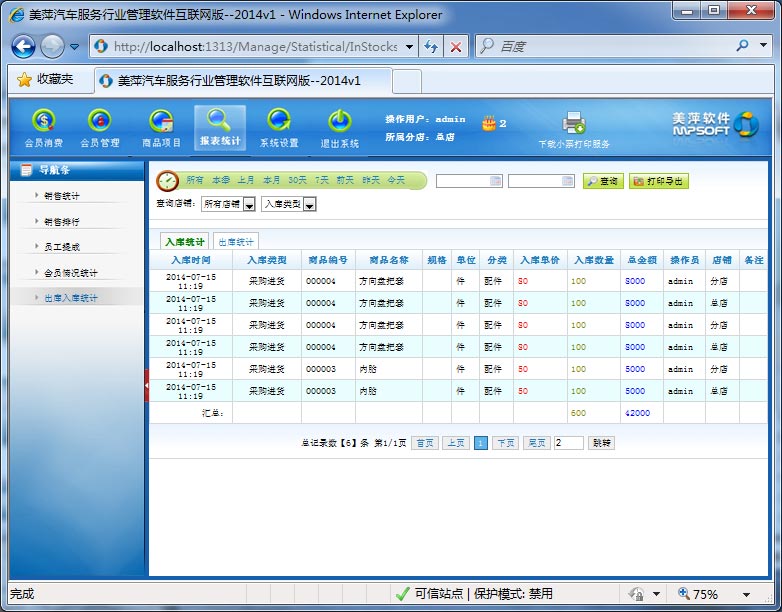Screen dimensions: 782x612
Task: Click the printer icon for 下载小票打印服务
Action: [x=574, y=123]
